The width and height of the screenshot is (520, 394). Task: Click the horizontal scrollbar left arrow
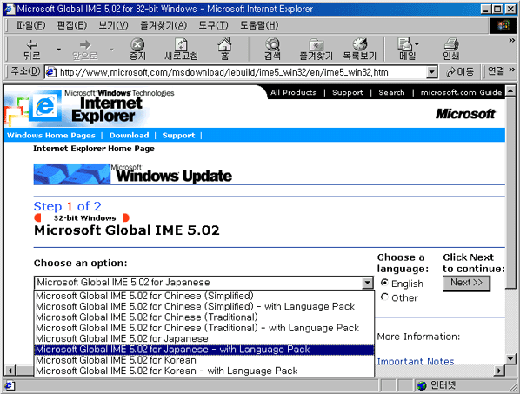pyautogui.click(x=10, y=370)
